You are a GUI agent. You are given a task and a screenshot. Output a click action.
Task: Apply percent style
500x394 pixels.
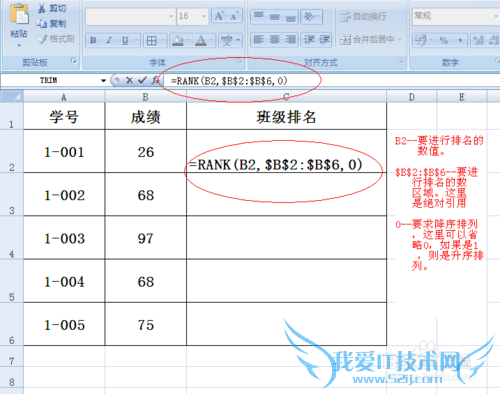tap(443, 40)
